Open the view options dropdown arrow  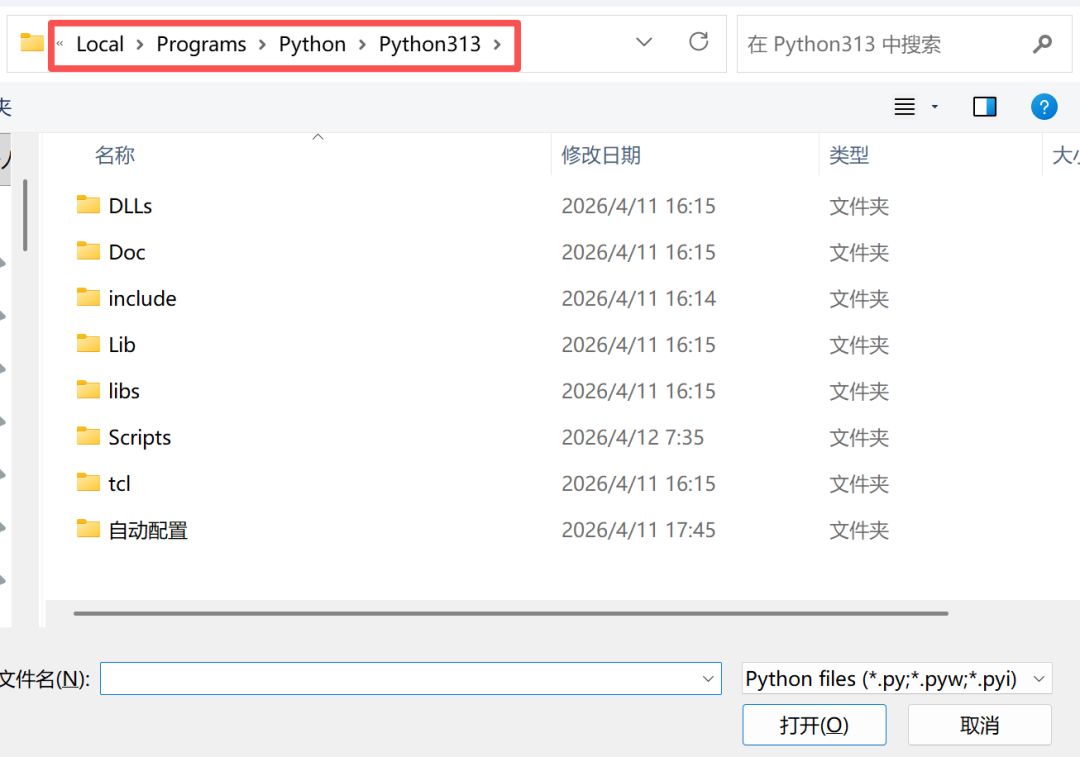coord(935,107)
